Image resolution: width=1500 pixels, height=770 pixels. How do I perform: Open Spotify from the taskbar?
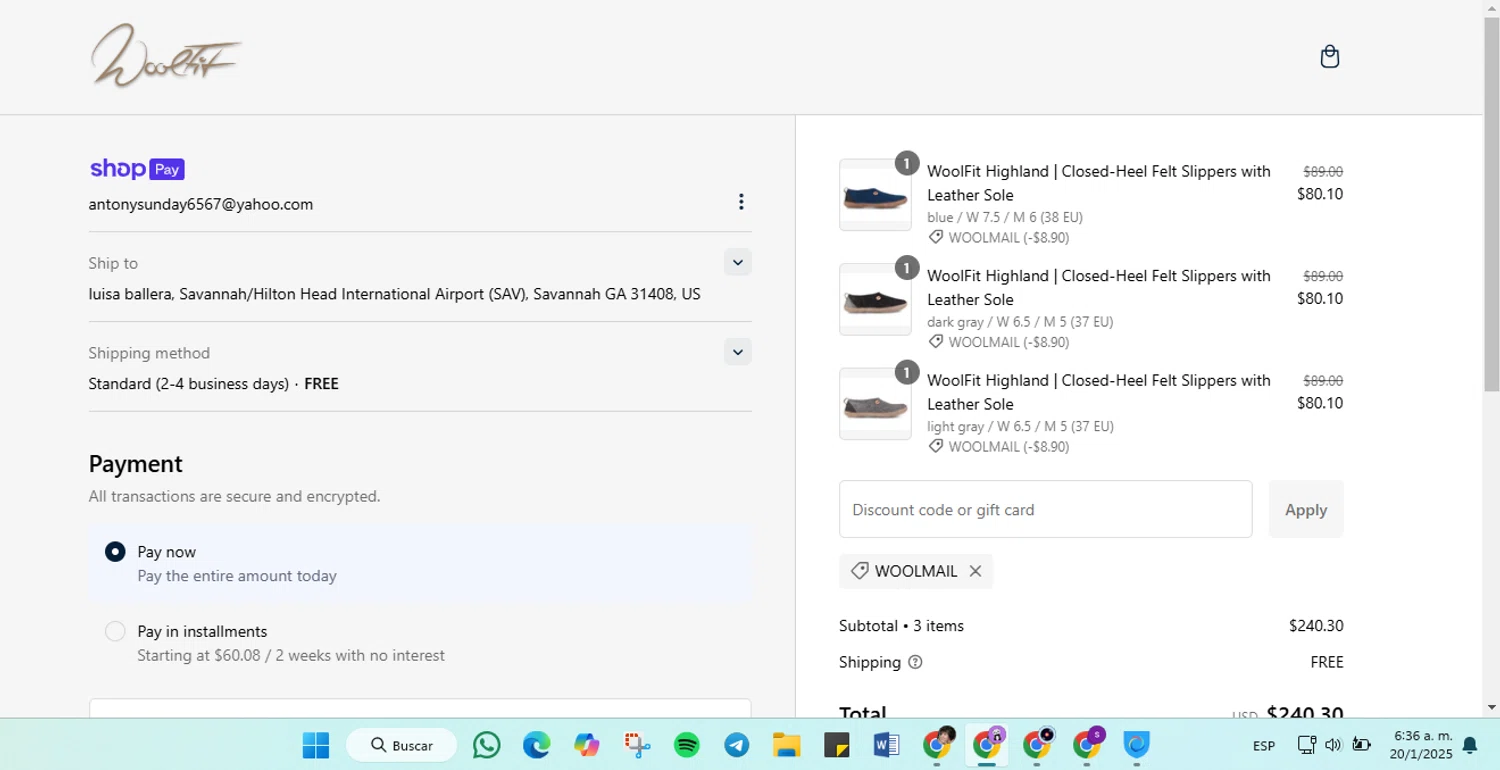click(x=687, y=745)
